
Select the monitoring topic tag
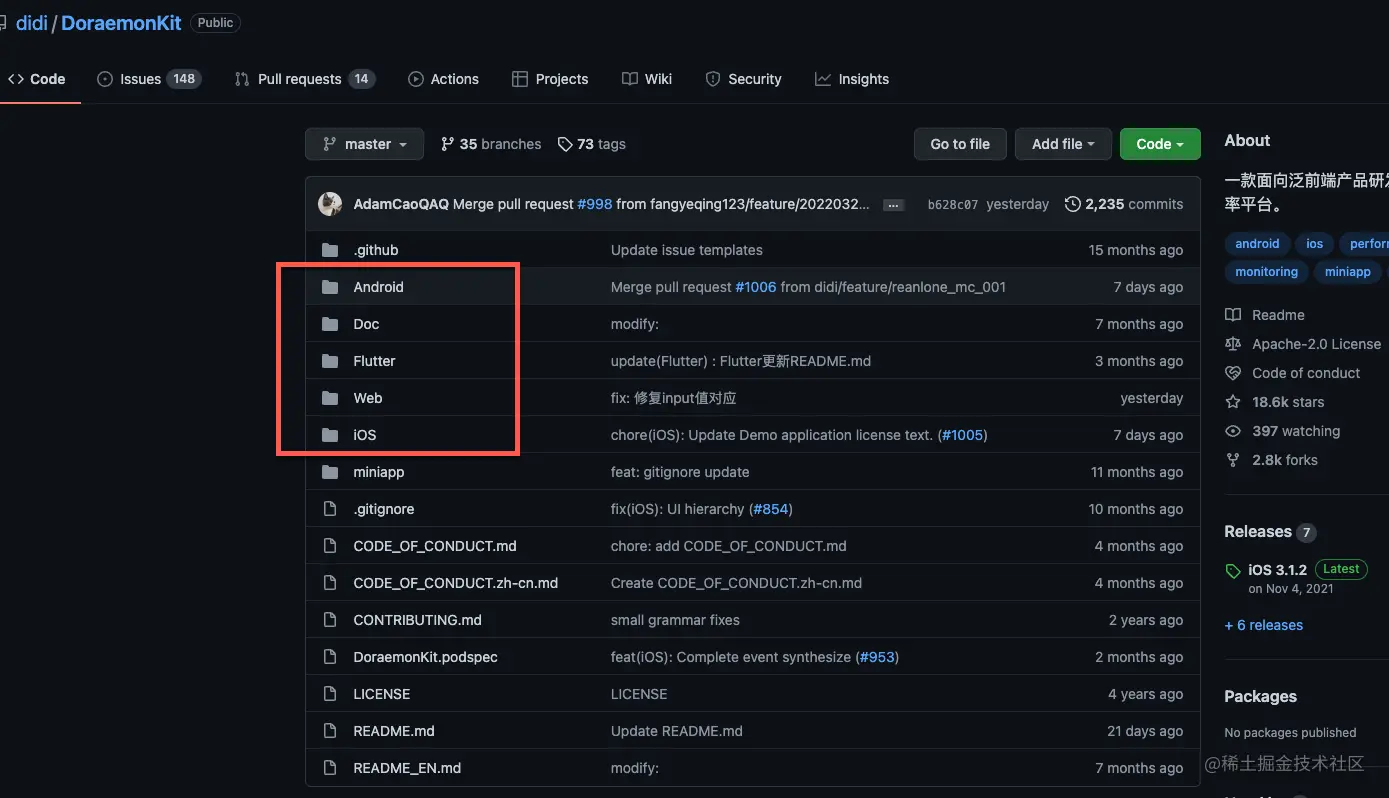[x=1266, y=272]
